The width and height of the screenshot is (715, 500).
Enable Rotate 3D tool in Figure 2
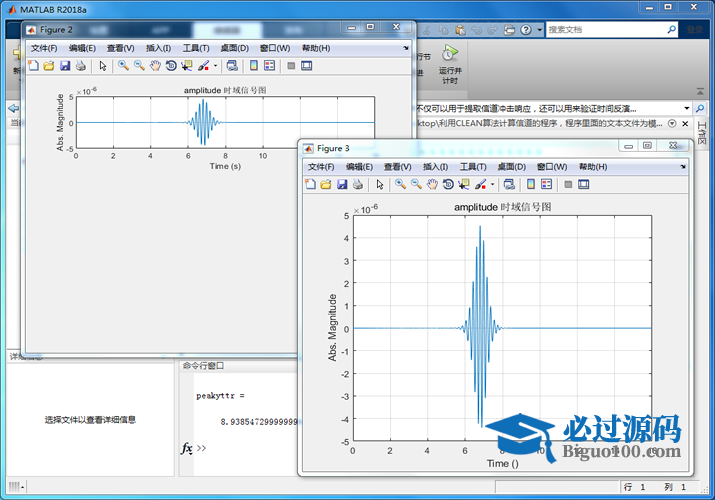(171, 66)
